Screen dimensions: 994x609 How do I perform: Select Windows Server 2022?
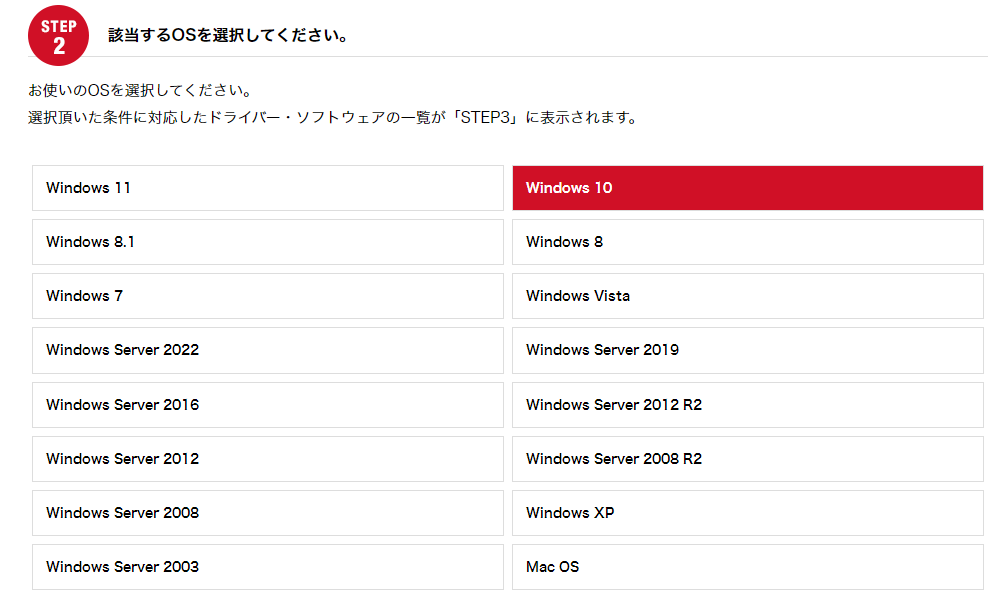[x=267, y=350]
